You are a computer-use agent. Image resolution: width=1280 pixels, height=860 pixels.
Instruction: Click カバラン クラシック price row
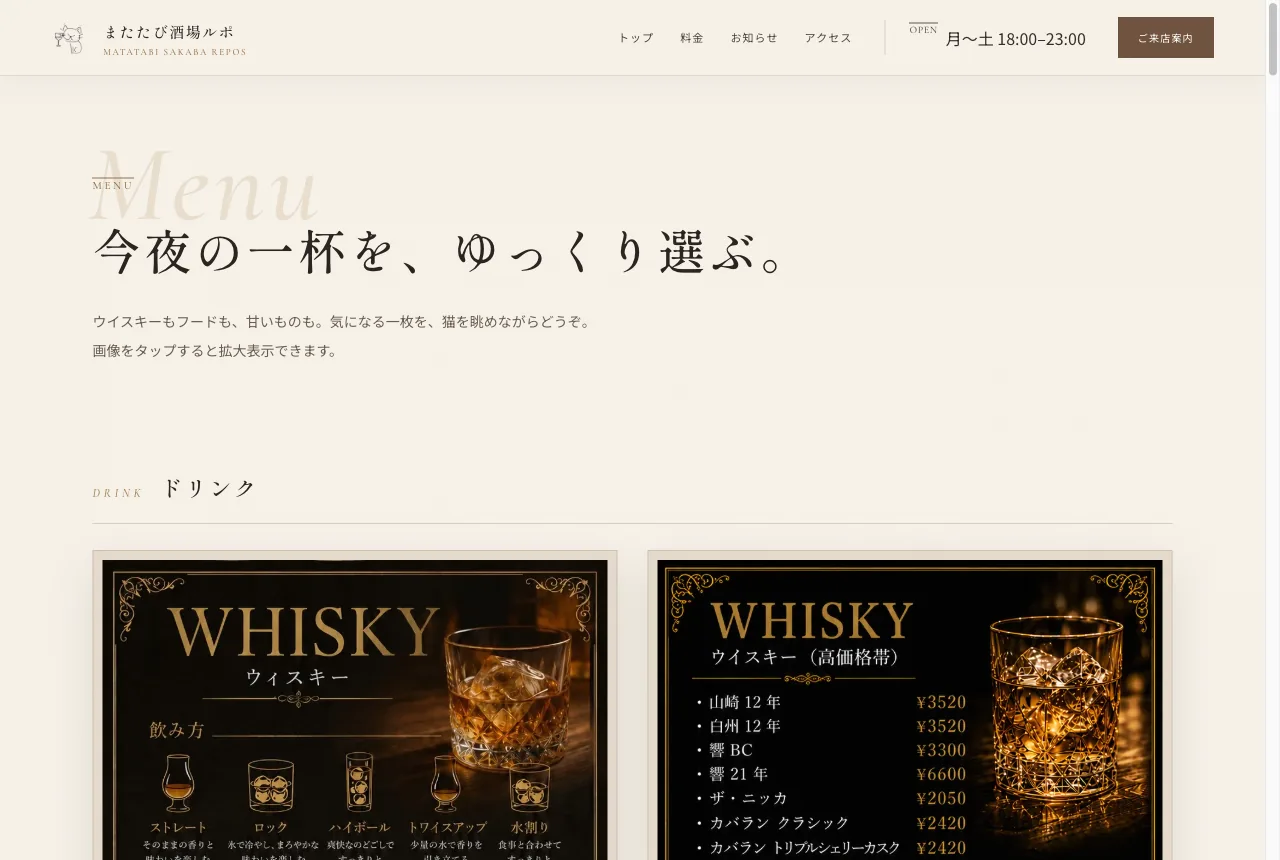tap(830, 823)
